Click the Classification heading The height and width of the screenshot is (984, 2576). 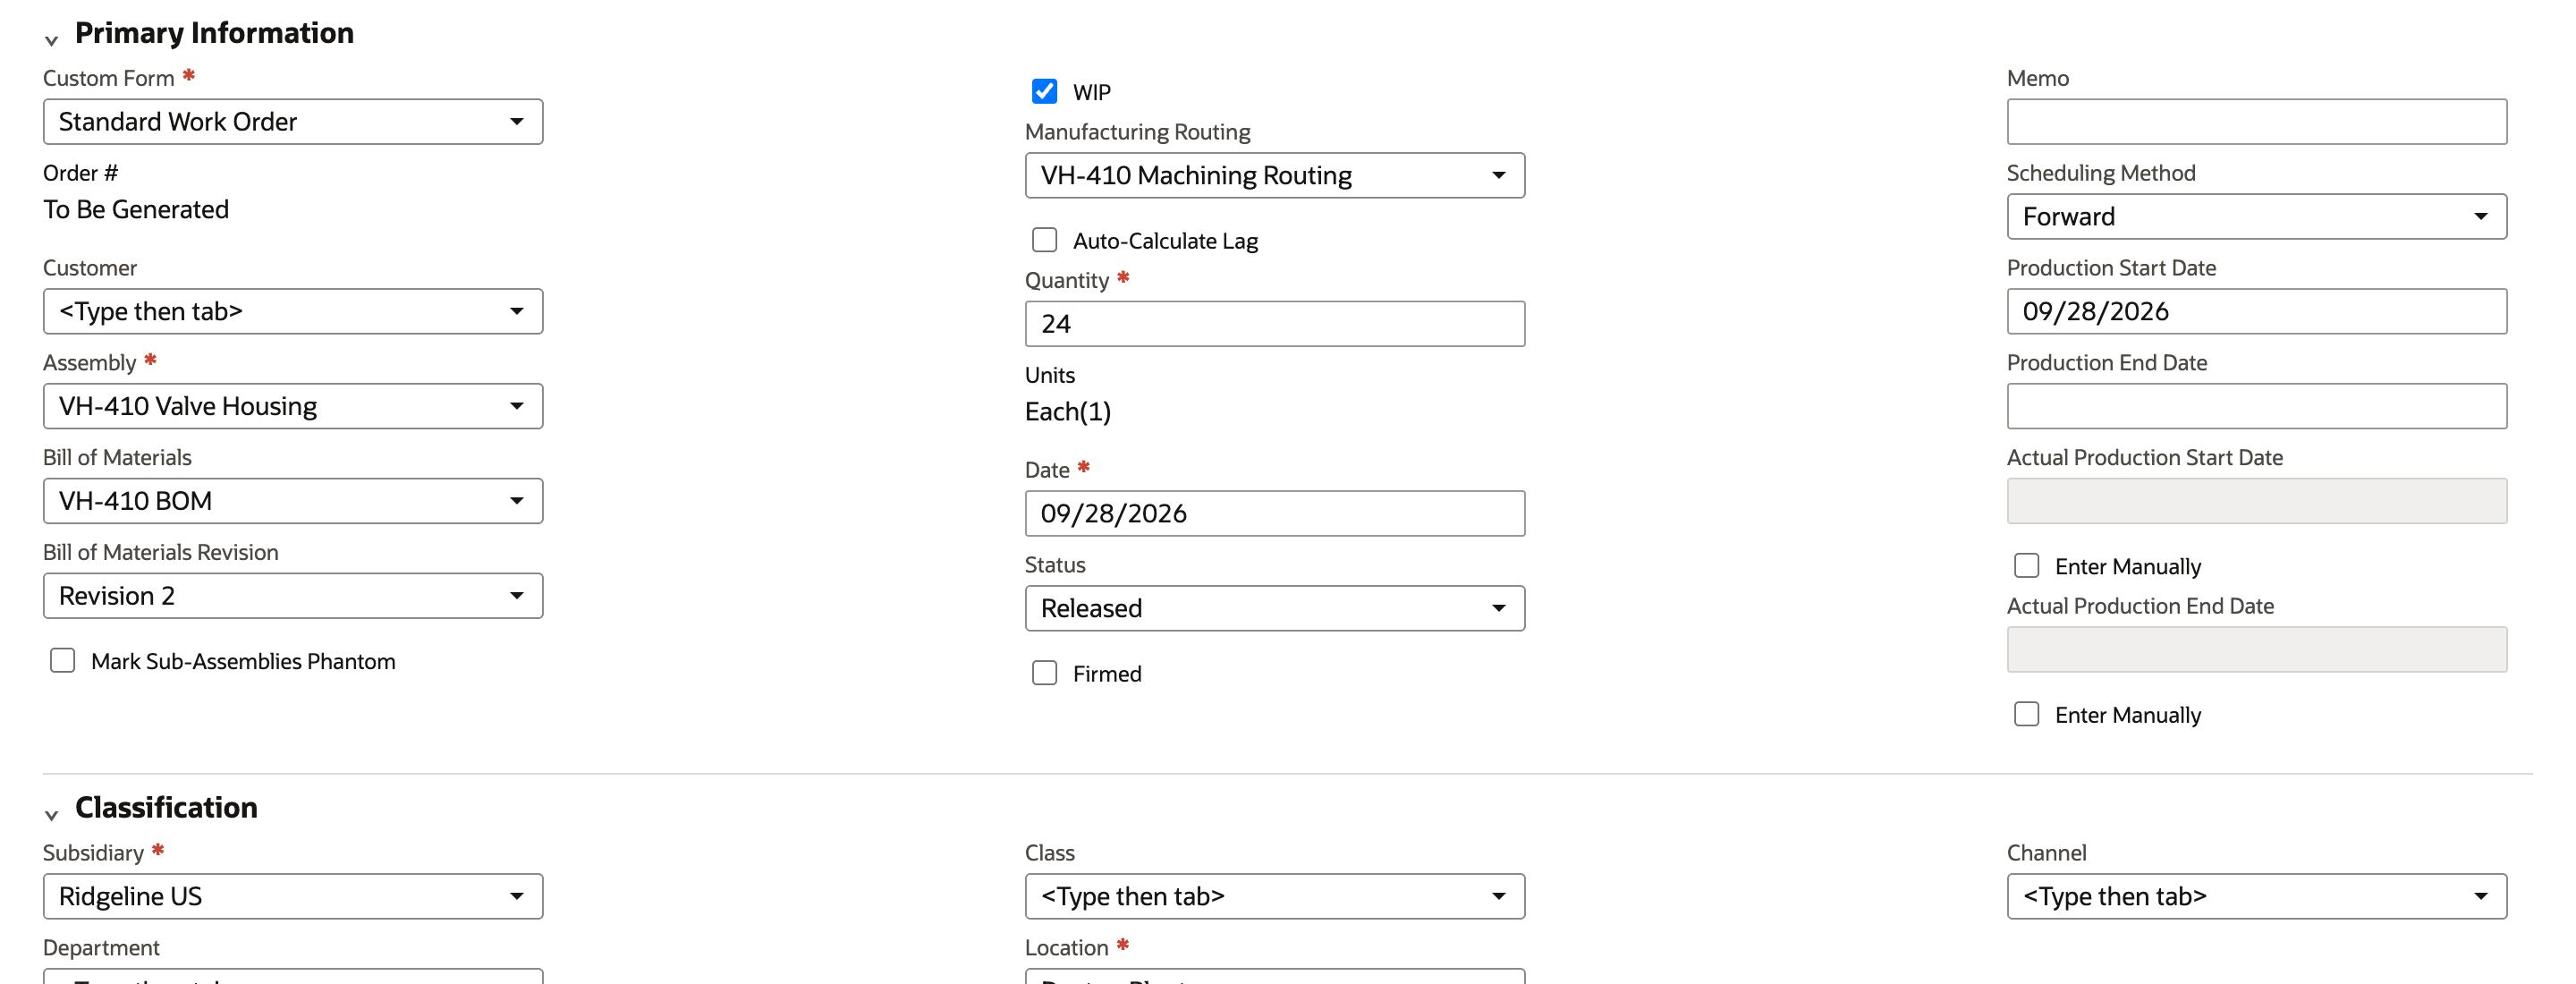[x=166, y=808]
